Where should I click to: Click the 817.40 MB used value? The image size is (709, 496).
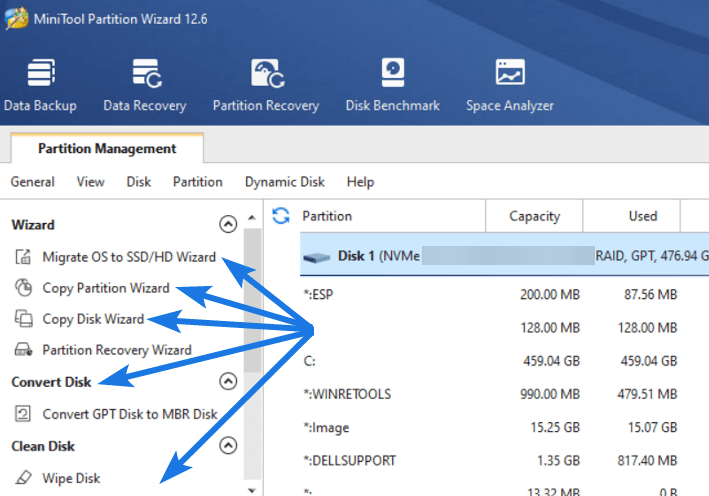647,460
